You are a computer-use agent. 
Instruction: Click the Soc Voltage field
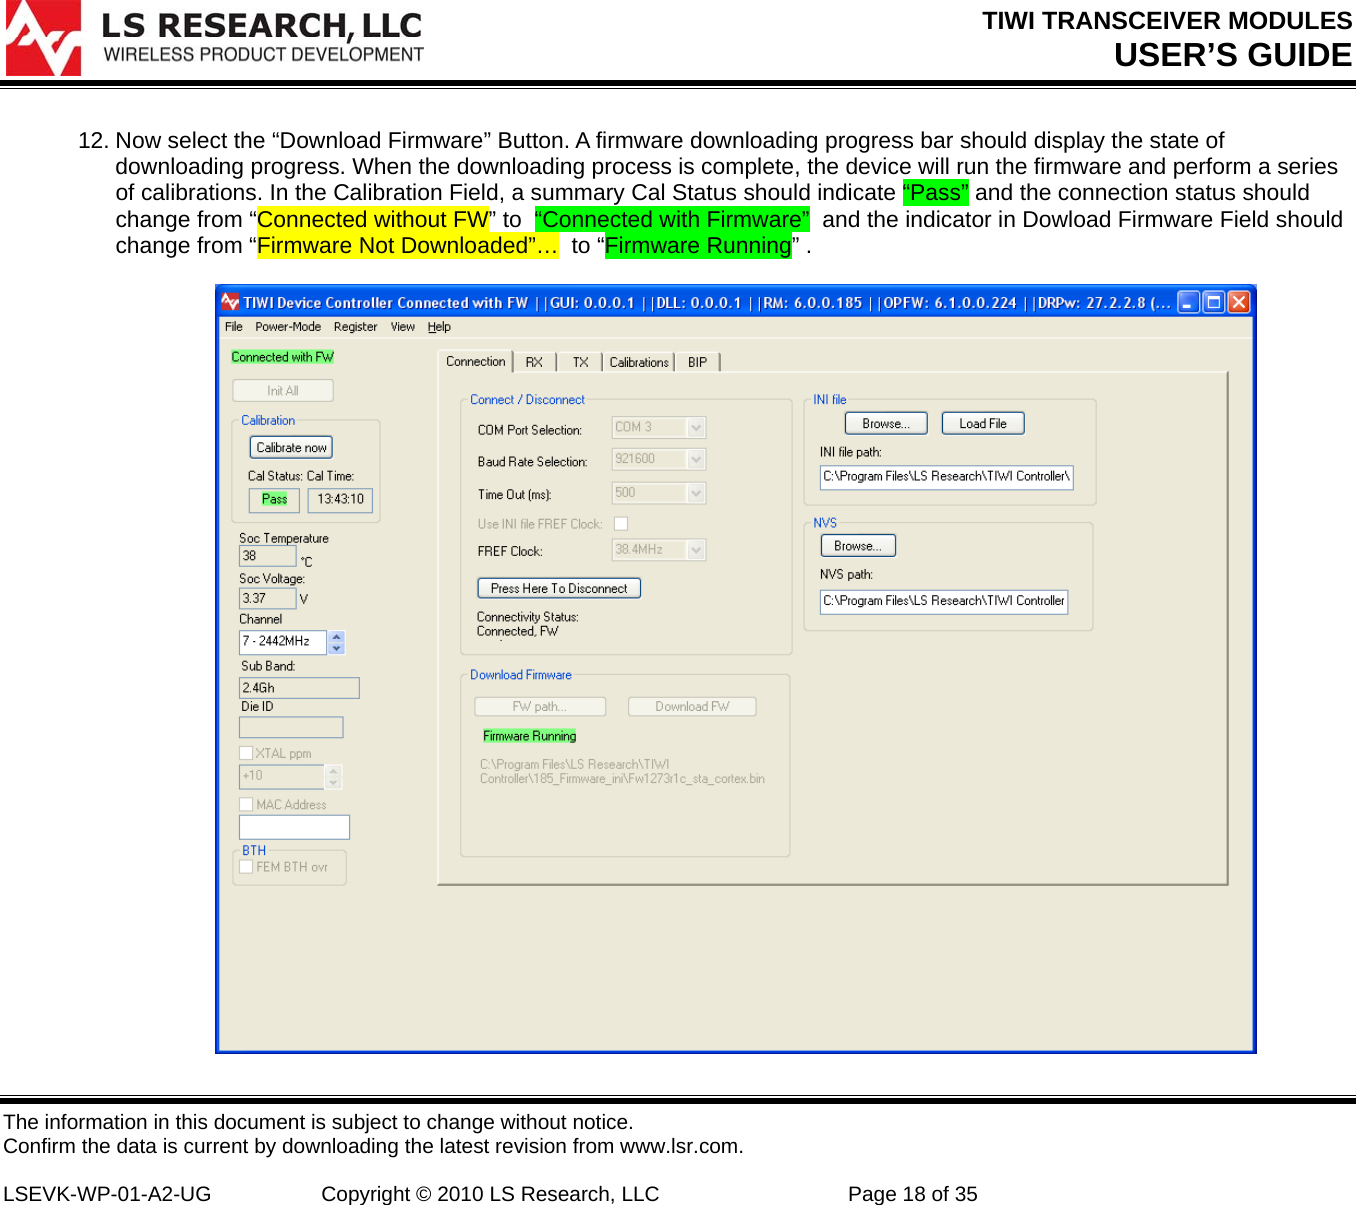coord(268,599)
